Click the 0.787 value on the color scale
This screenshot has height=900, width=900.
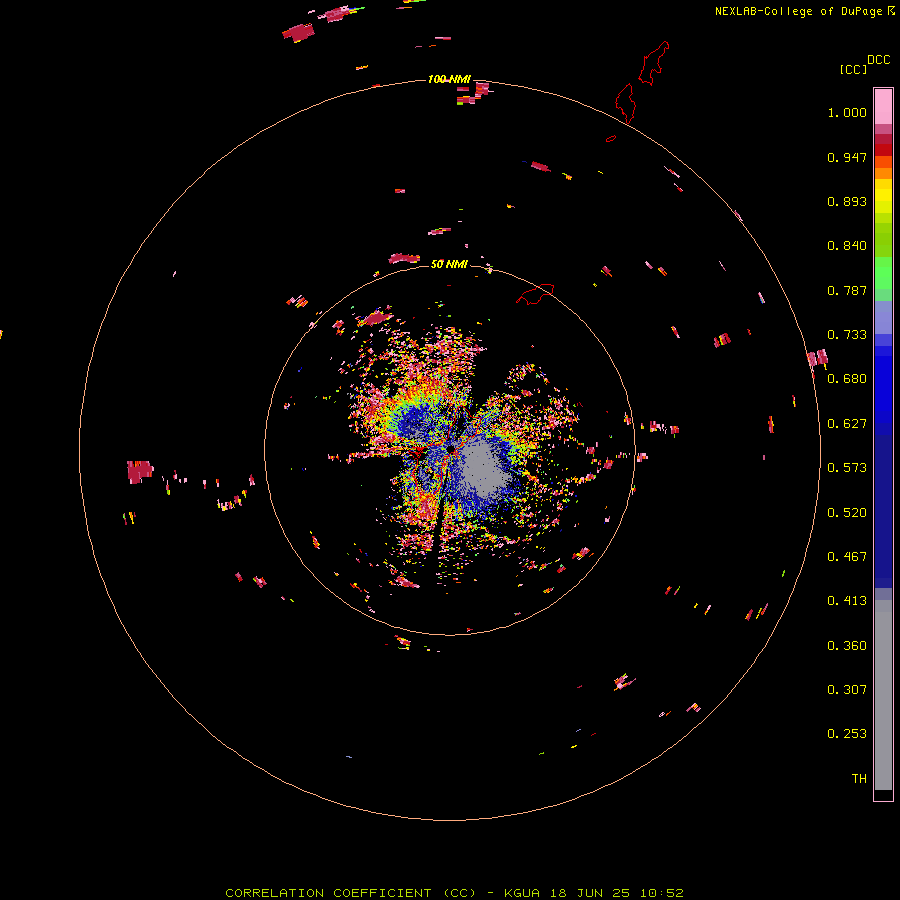(x=847, y=290)
